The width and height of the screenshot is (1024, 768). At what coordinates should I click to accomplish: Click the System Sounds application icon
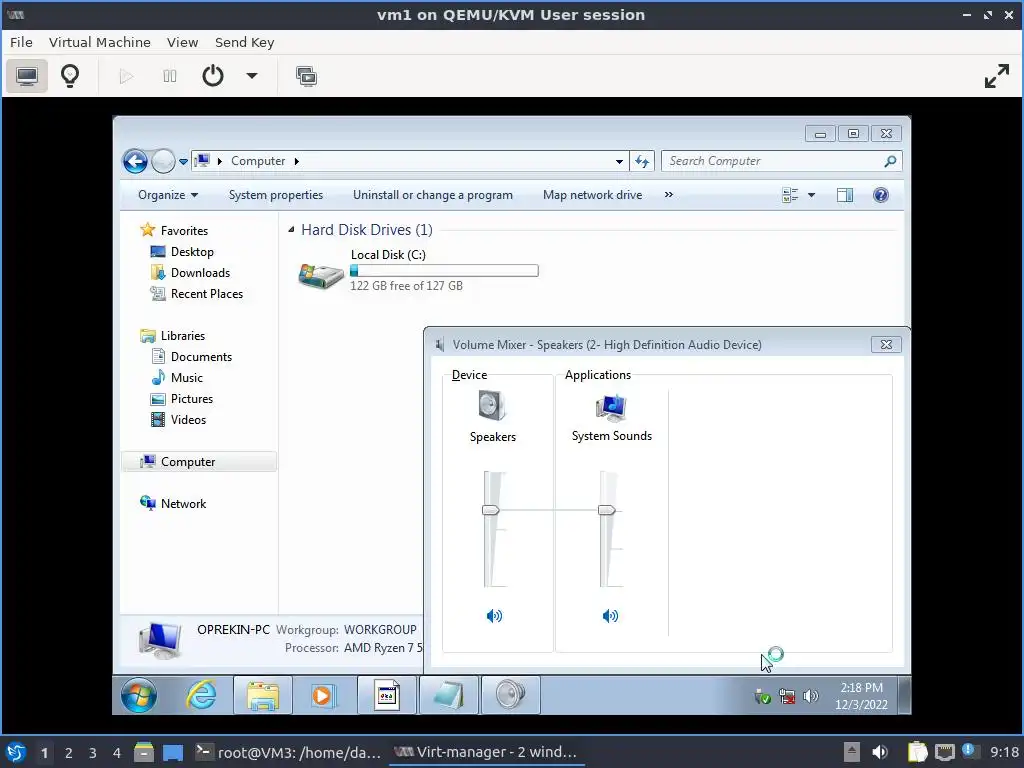[611, 408]
